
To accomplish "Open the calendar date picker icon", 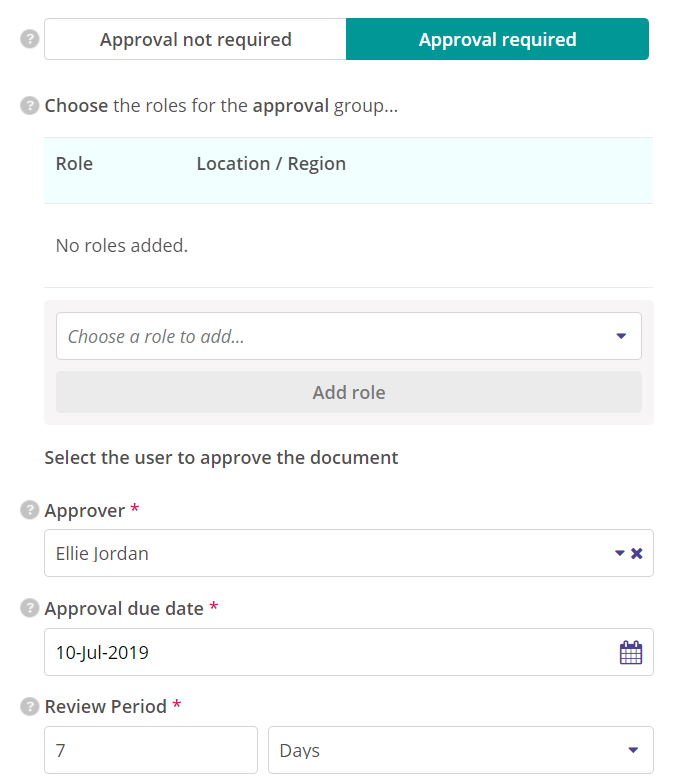I will pos(631,653).
